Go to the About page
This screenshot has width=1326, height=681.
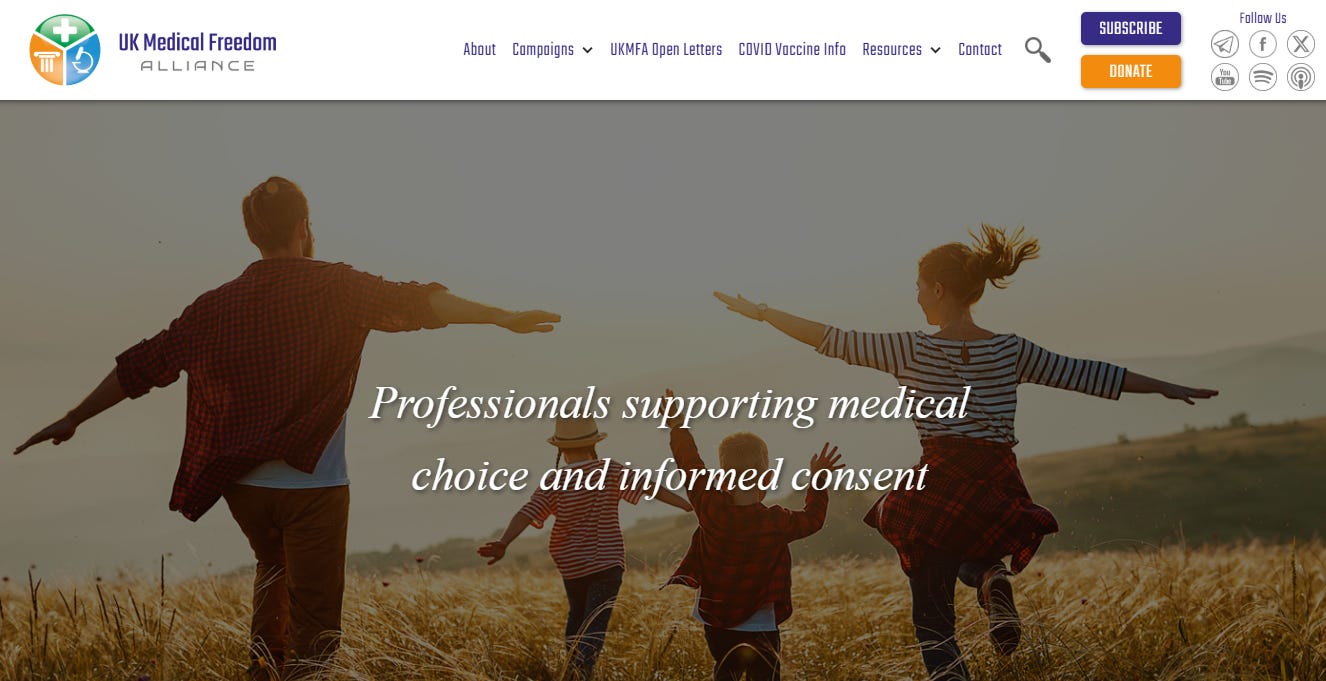tap(479, 50)
